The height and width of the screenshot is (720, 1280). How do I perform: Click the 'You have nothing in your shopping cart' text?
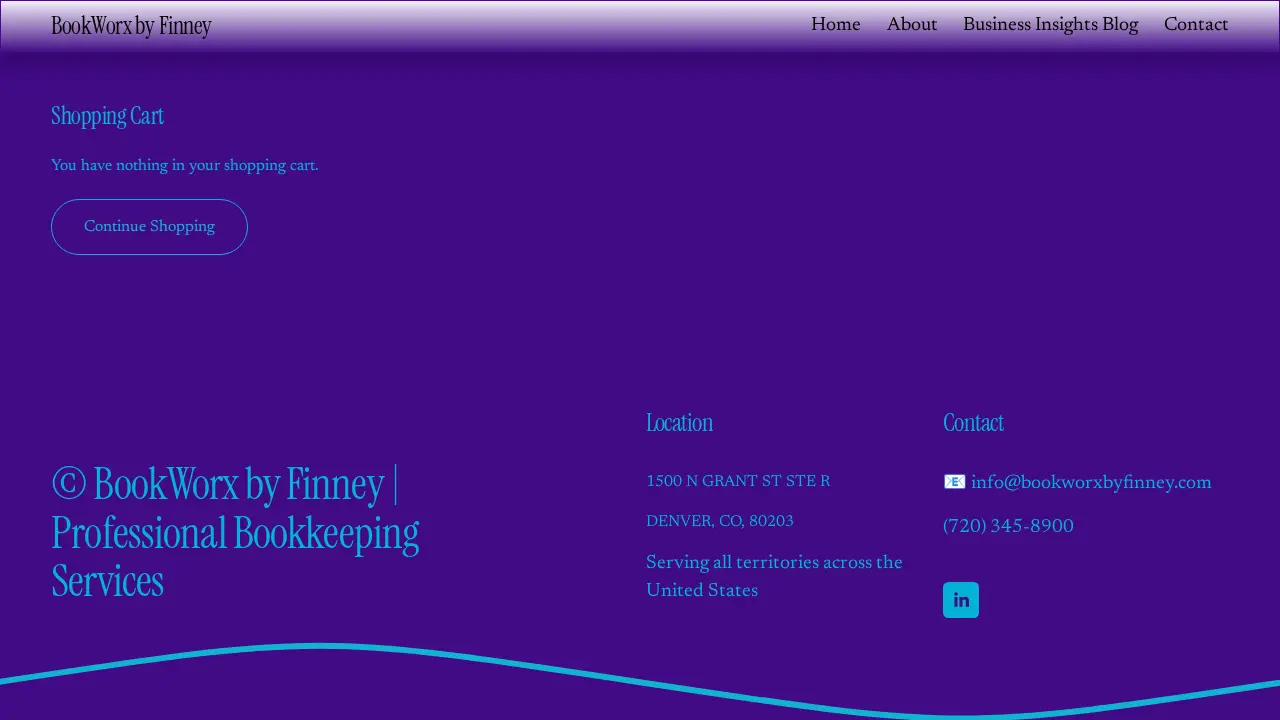(185, 165)
